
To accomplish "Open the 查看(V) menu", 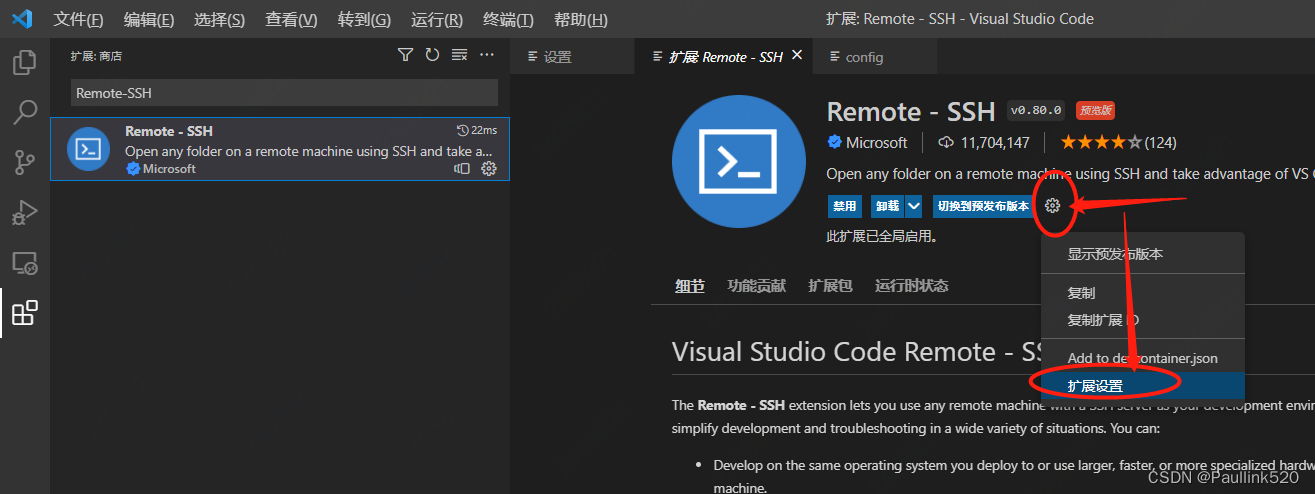I will (291, 19).
